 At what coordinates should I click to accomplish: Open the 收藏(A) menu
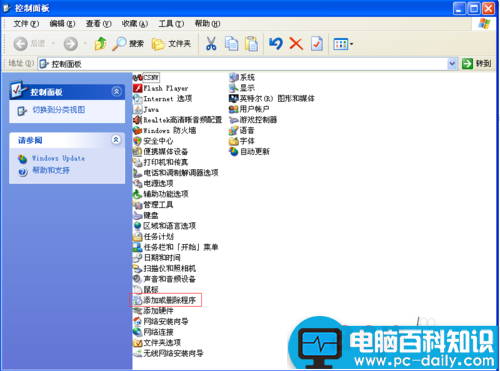pos(135,24)
